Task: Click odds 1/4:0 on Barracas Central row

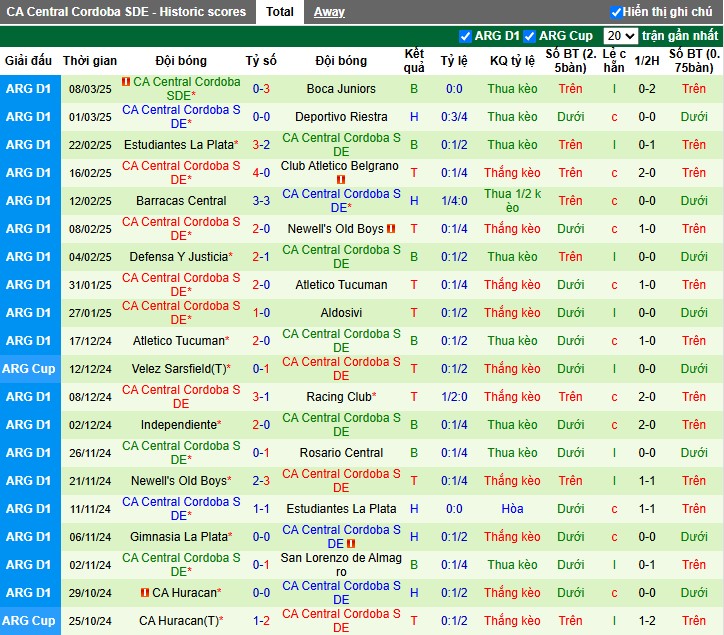Action: point(454,201)
